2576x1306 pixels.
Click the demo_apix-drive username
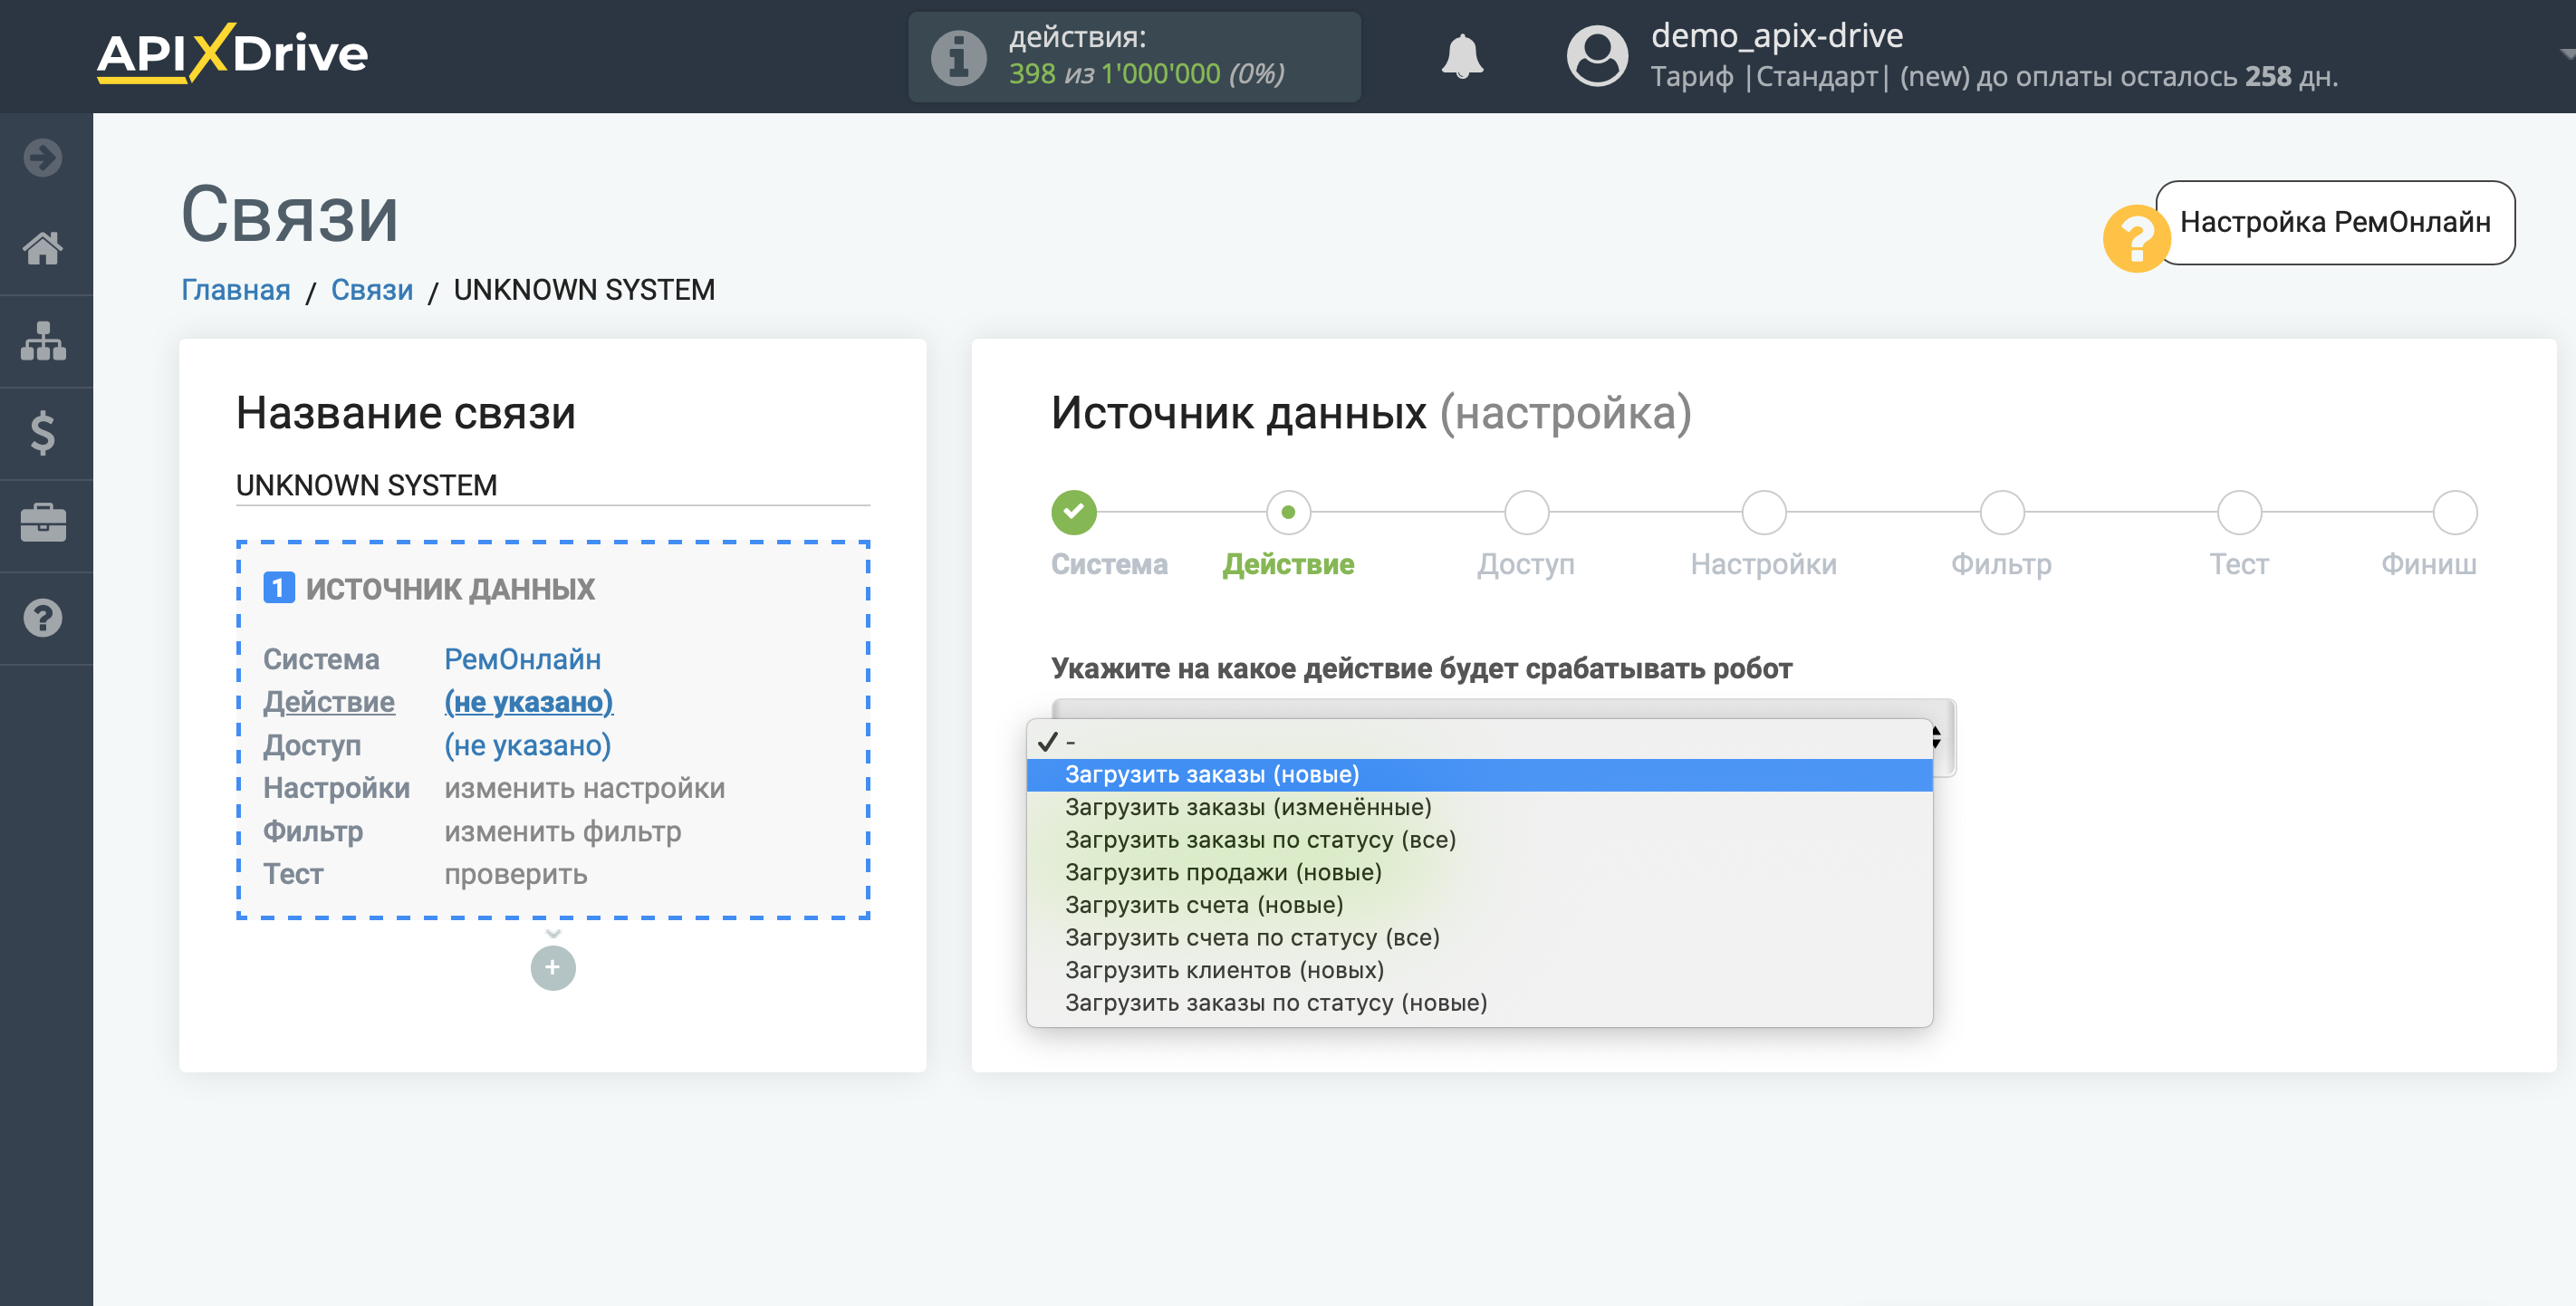point(1777,36)
